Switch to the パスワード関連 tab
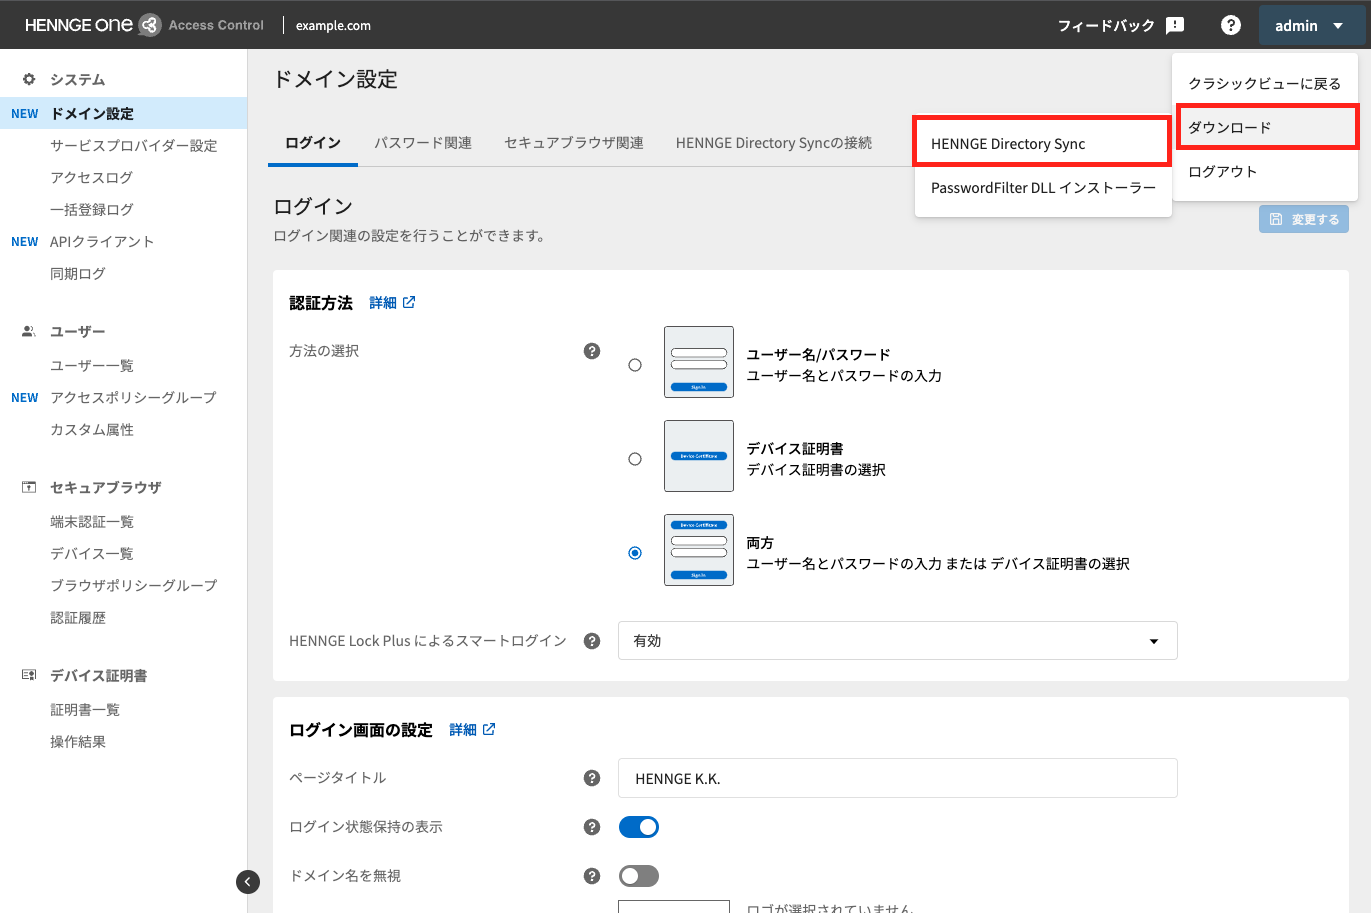 point(423,143)
